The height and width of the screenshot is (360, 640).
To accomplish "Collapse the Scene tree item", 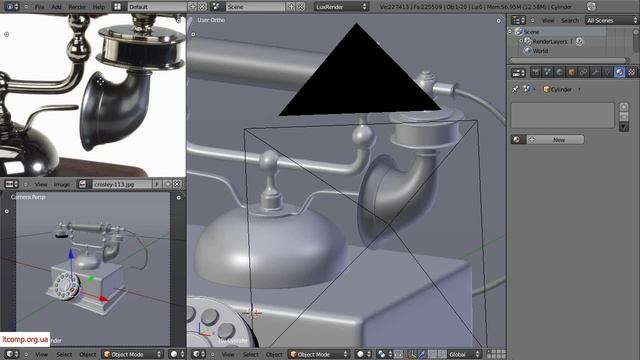I will [x=510, y=31].
